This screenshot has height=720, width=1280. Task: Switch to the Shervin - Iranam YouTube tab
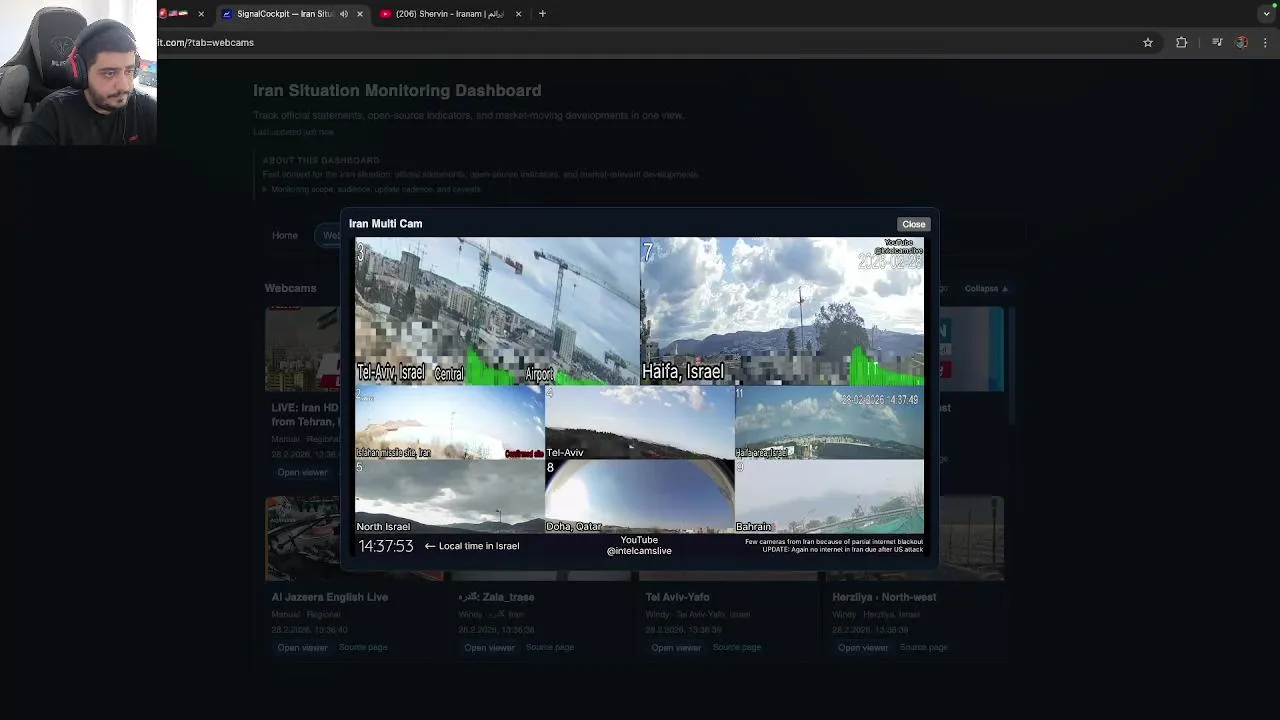pos(448,14)
